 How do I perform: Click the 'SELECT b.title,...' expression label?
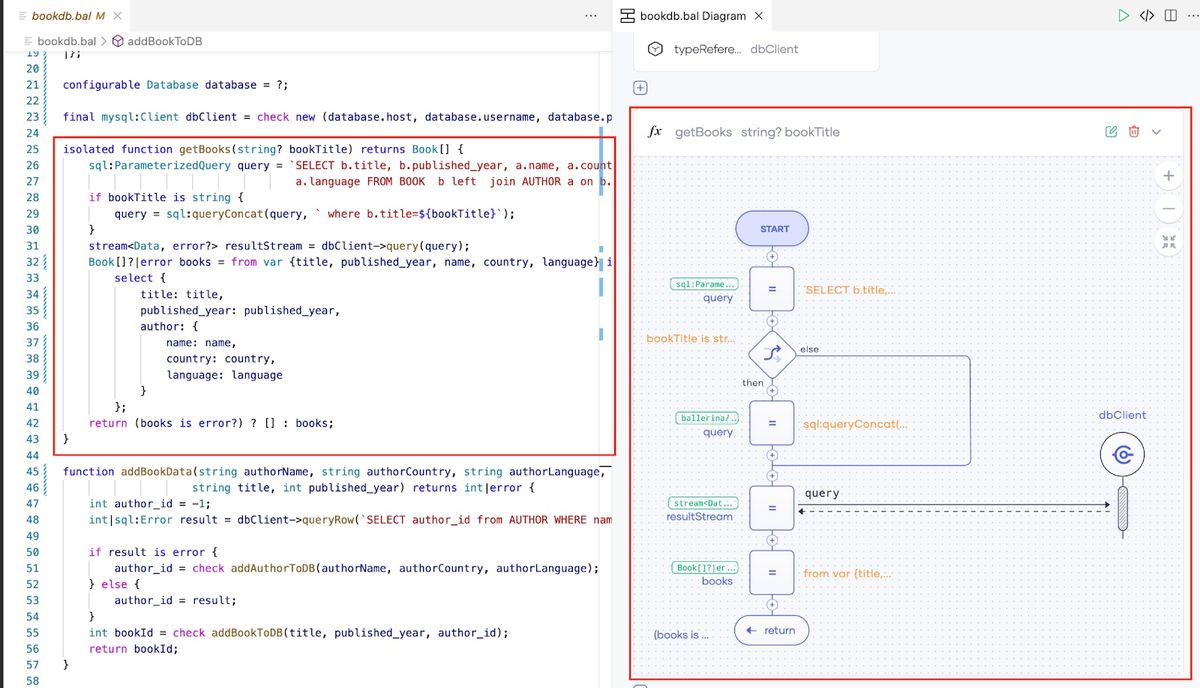(x=850, y=289)
